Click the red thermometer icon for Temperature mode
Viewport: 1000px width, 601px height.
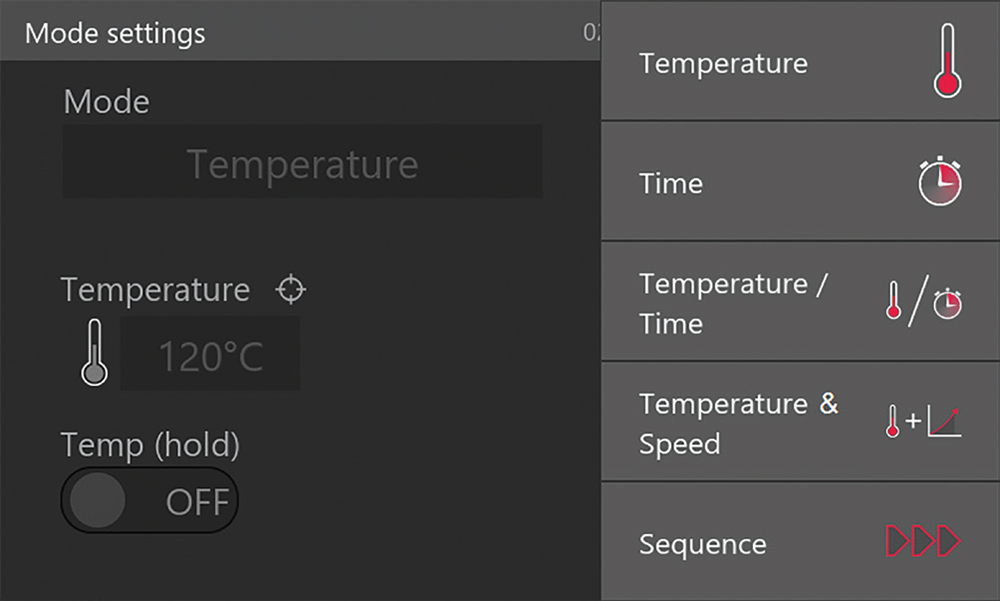point(946,62)
